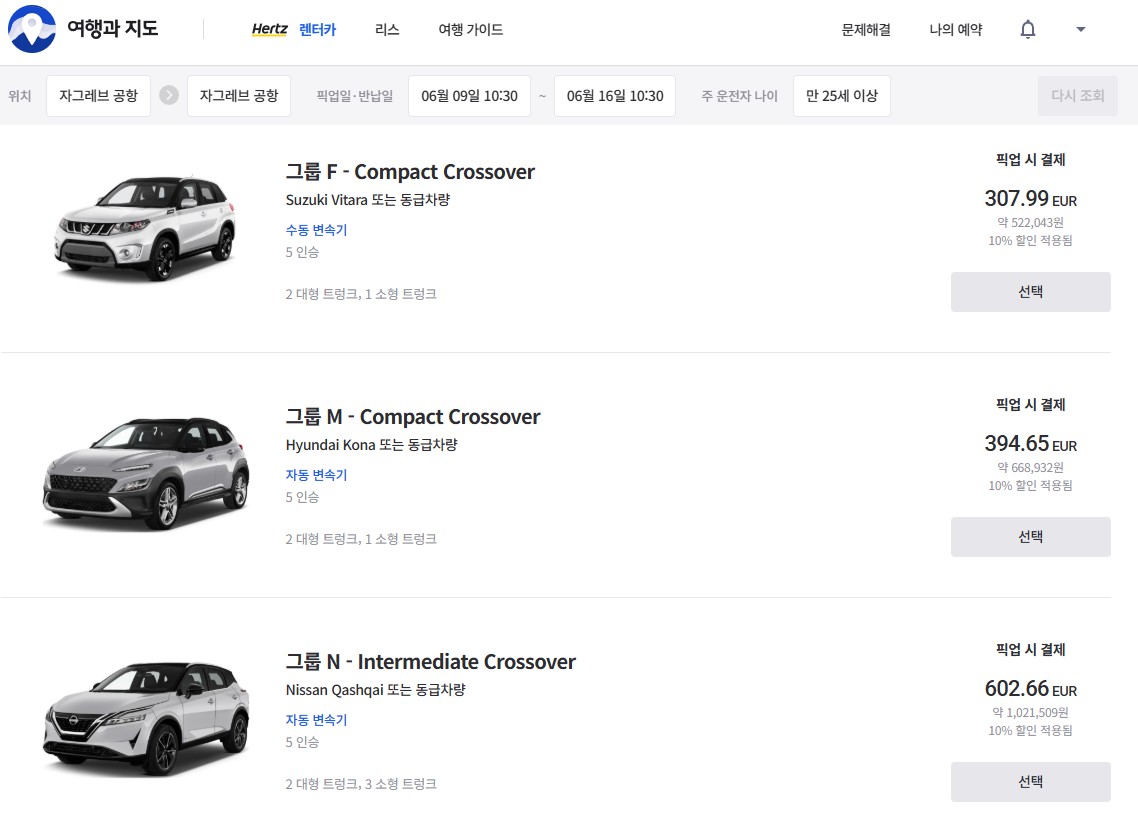The height and width of the screenshot is (815, 1138).
Task: Open driver age 만 25세 이상 selector
Action: pos(841,96)
